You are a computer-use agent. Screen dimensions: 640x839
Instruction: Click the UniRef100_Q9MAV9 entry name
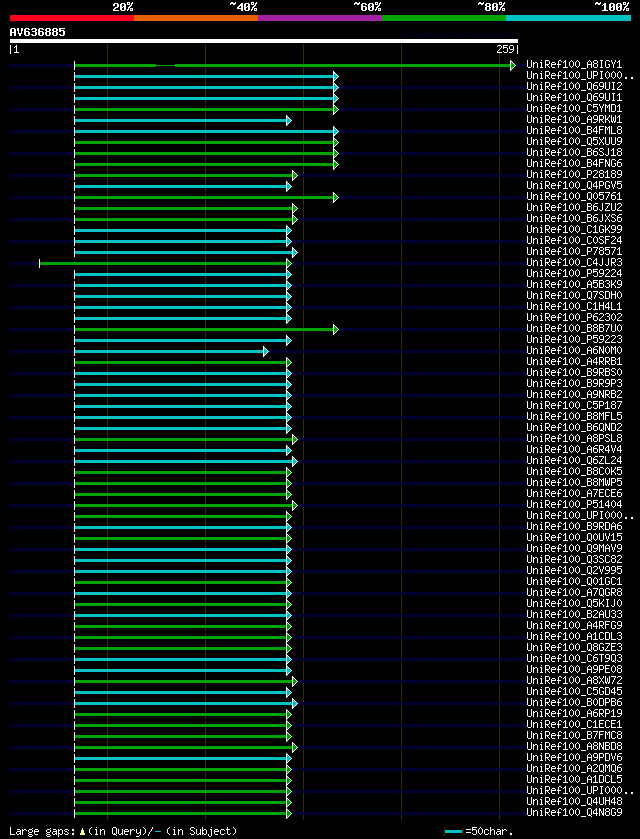pos(574,548)
